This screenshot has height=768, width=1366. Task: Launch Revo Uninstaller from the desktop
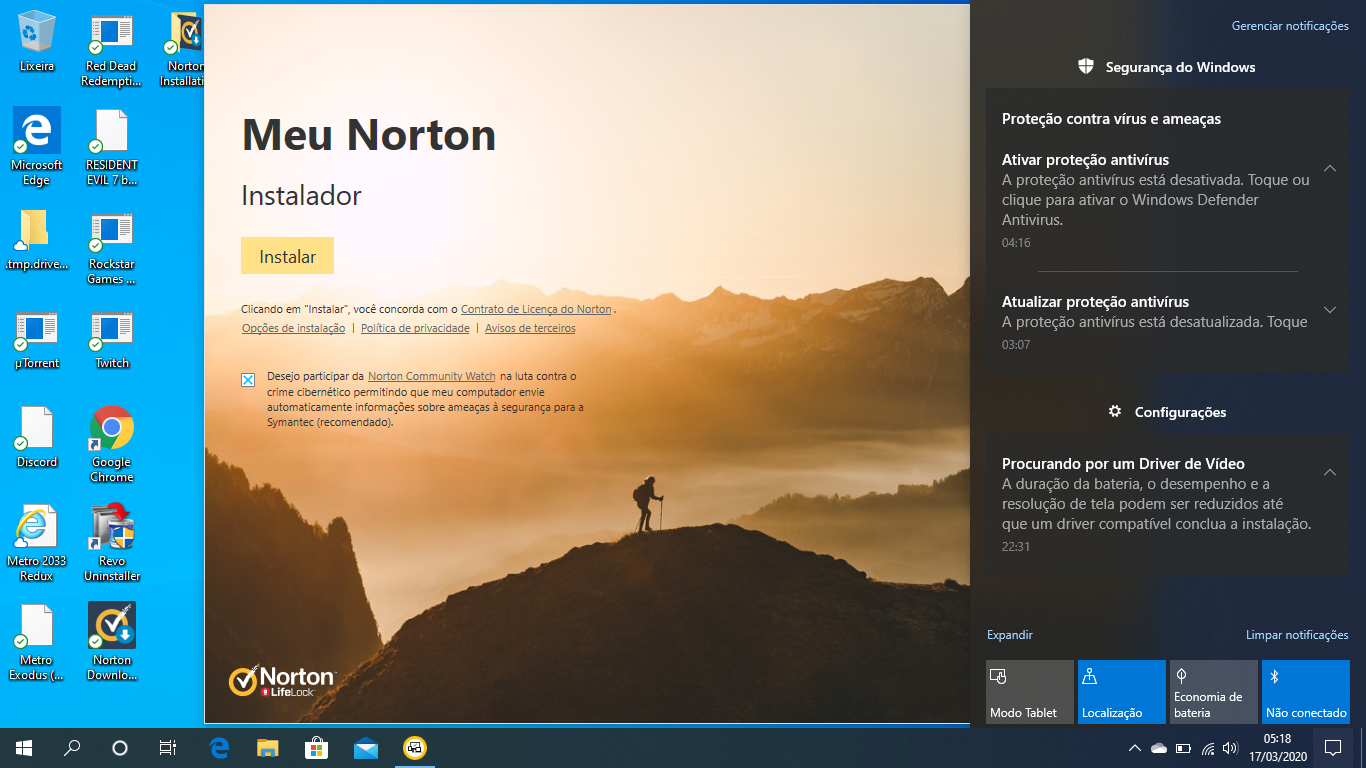pyautogui.click(x=111, y=544)
